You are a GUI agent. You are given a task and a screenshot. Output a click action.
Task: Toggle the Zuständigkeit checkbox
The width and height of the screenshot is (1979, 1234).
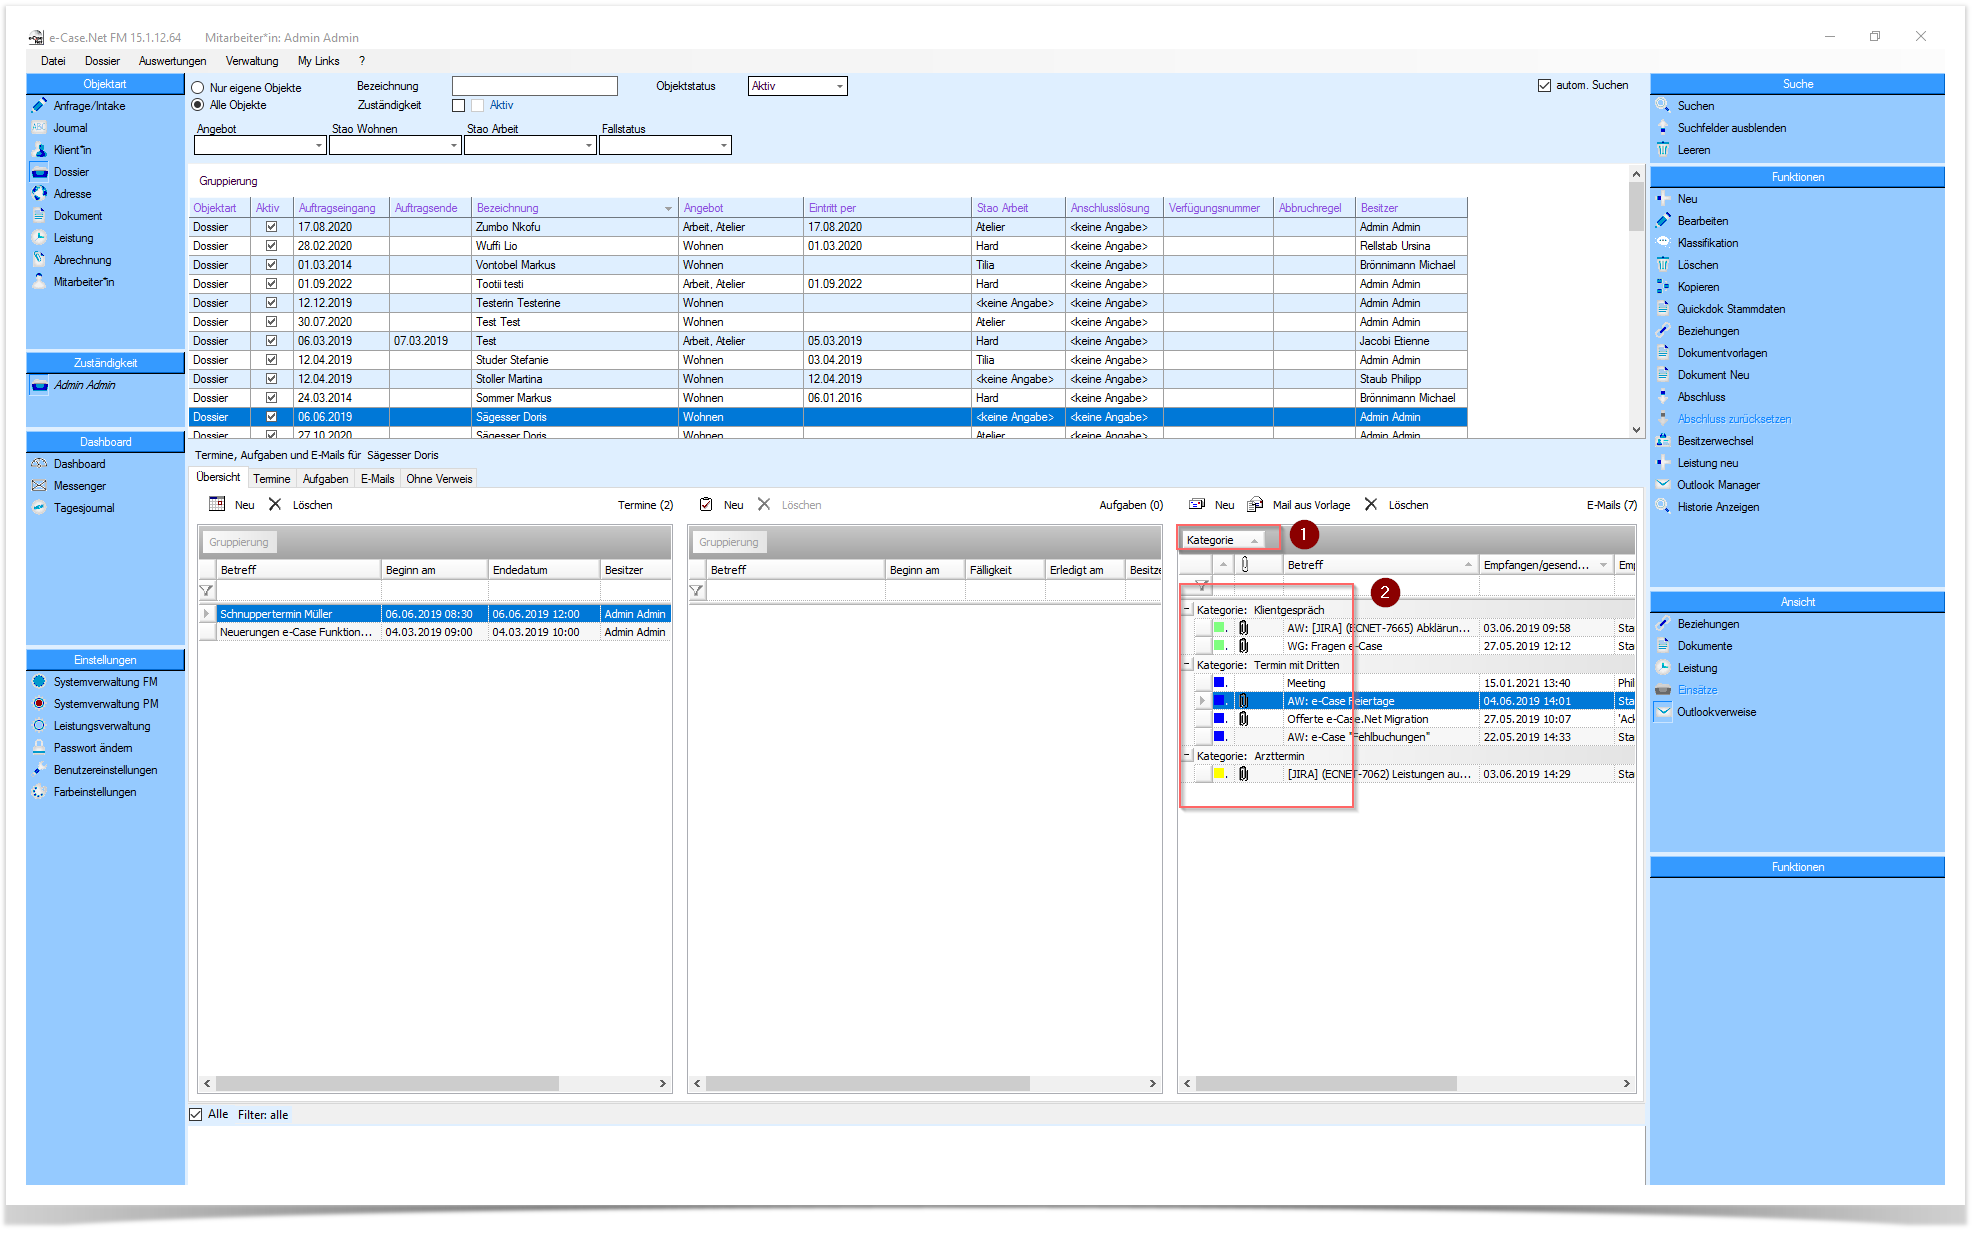459,105
